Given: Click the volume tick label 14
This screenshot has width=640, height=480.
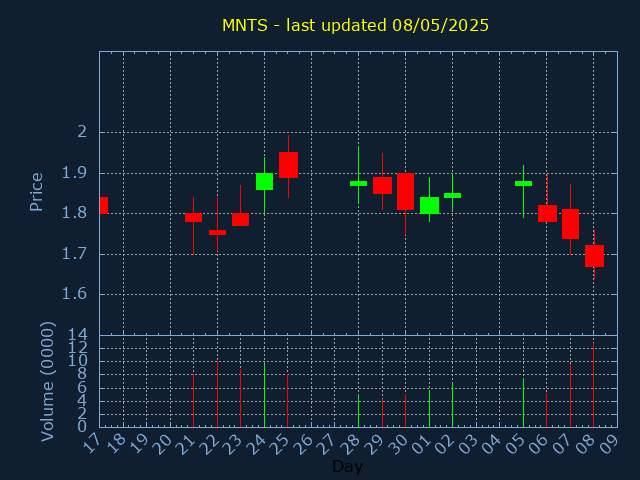Looking at the screenshot, I should pyautogui.click(x=77, y=335).
